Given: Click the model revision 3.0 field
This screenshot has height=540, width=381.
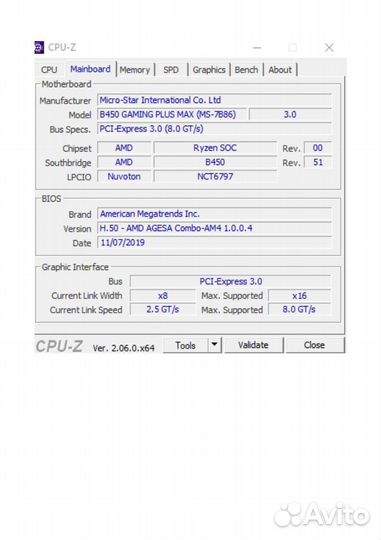Looking at the screenshot, I should [x=290, y=114].
